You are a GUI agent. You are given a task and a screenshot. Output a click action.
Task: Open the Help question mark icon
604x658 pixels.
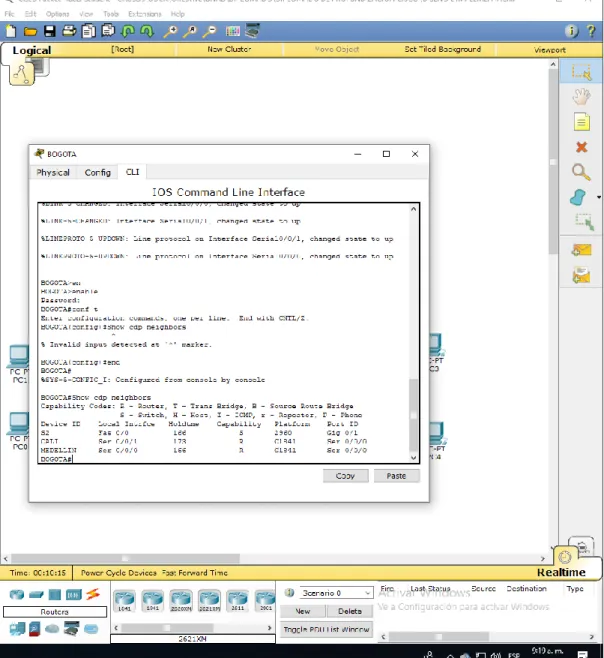point(591,31)
